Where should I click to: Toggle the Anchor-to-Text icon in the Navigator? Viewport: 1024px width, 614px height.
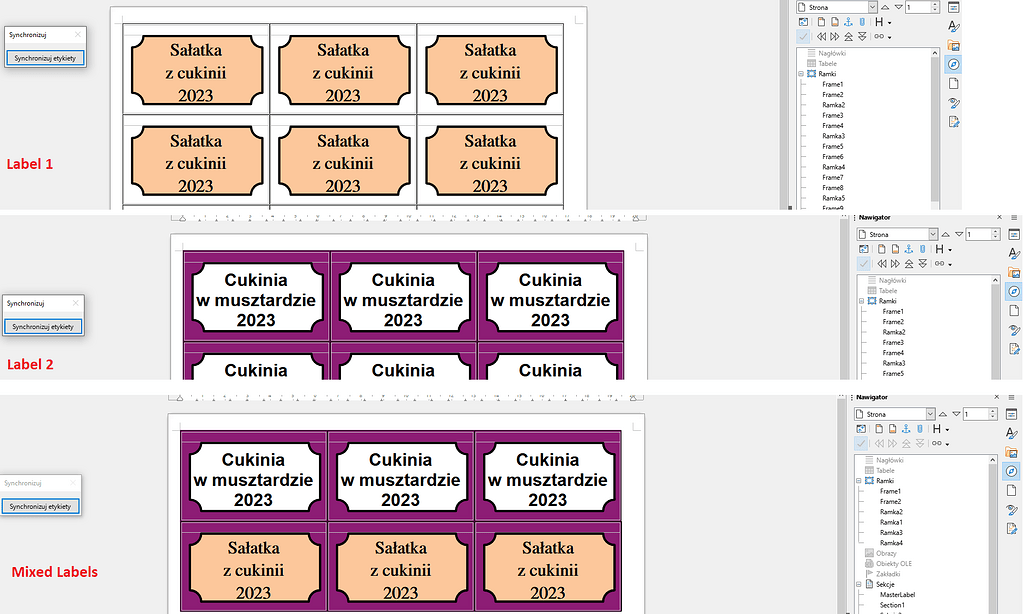coord(848,21)
